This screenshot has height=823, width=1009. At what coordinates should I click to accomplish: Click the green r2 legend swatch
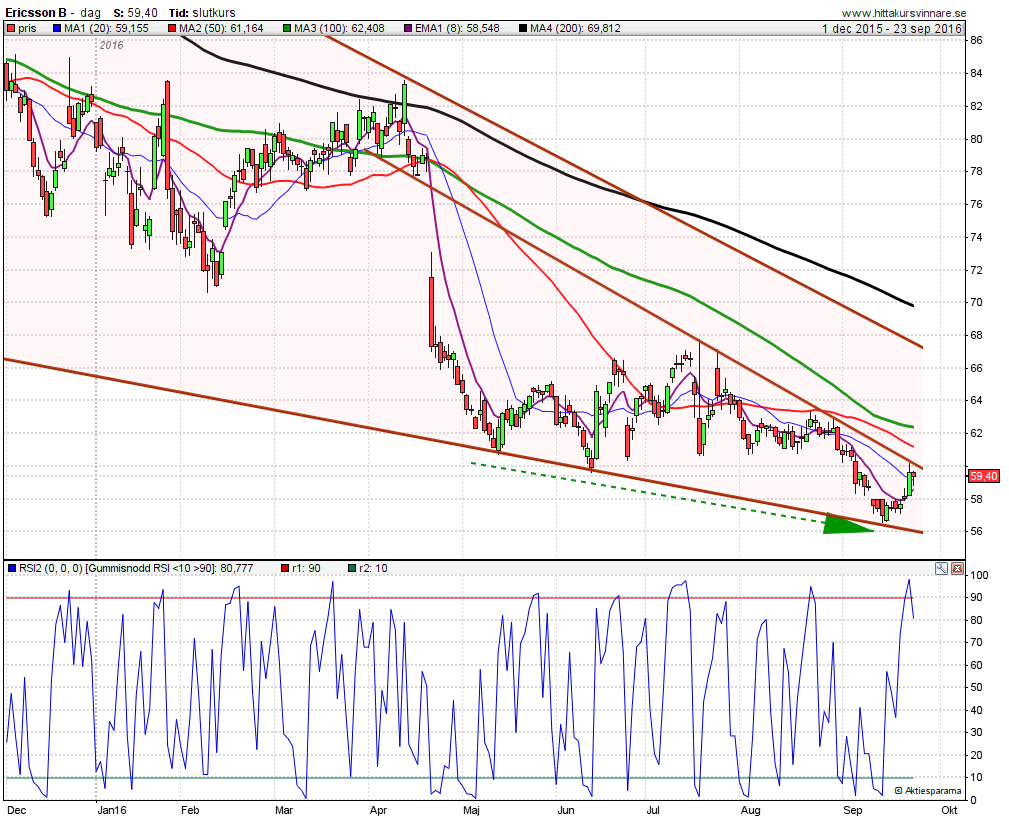tap(351, 568)
